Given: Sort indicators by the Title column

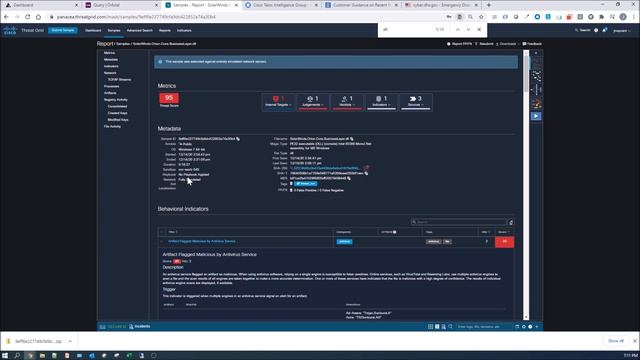Looking at the screenshot, I should pyautogui.click(x=173, y=232).
